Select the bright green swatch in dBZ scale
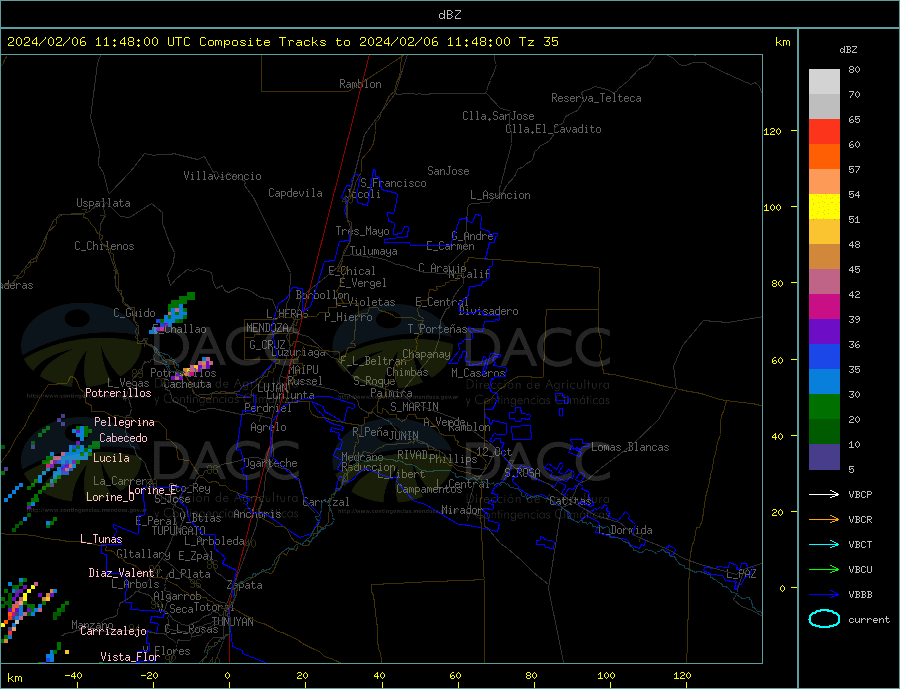Screen dimensions: 900x689 tap(824, 407)
